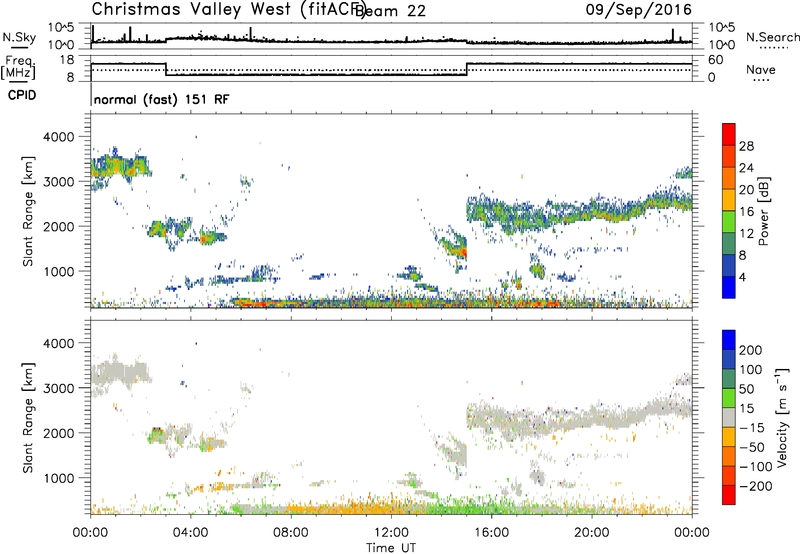Click the 'N.Sky' label

(19, 37)
